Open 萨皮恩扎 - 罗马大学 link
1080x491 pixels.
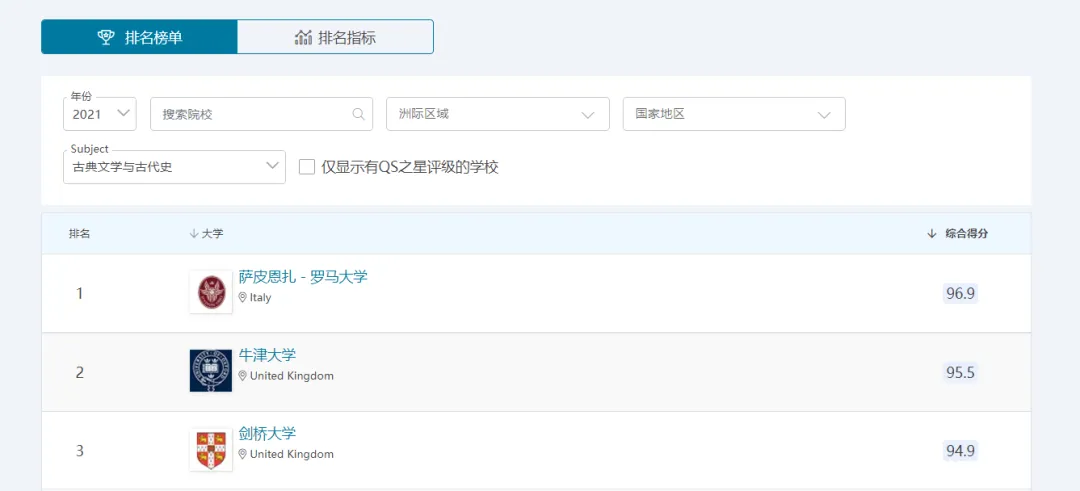pyautogui.click(x=303, y=277)
